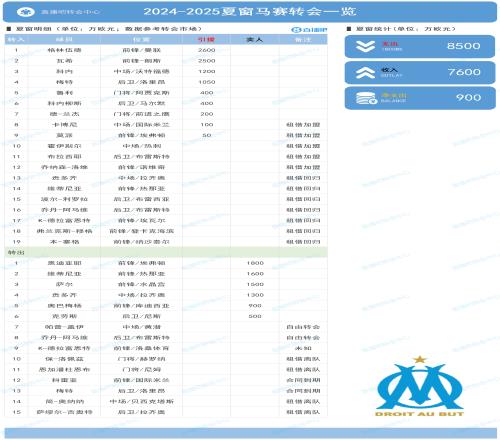Click the black square bullet before the statistics heading
The image size is (500, 440).
click(348, 29)
